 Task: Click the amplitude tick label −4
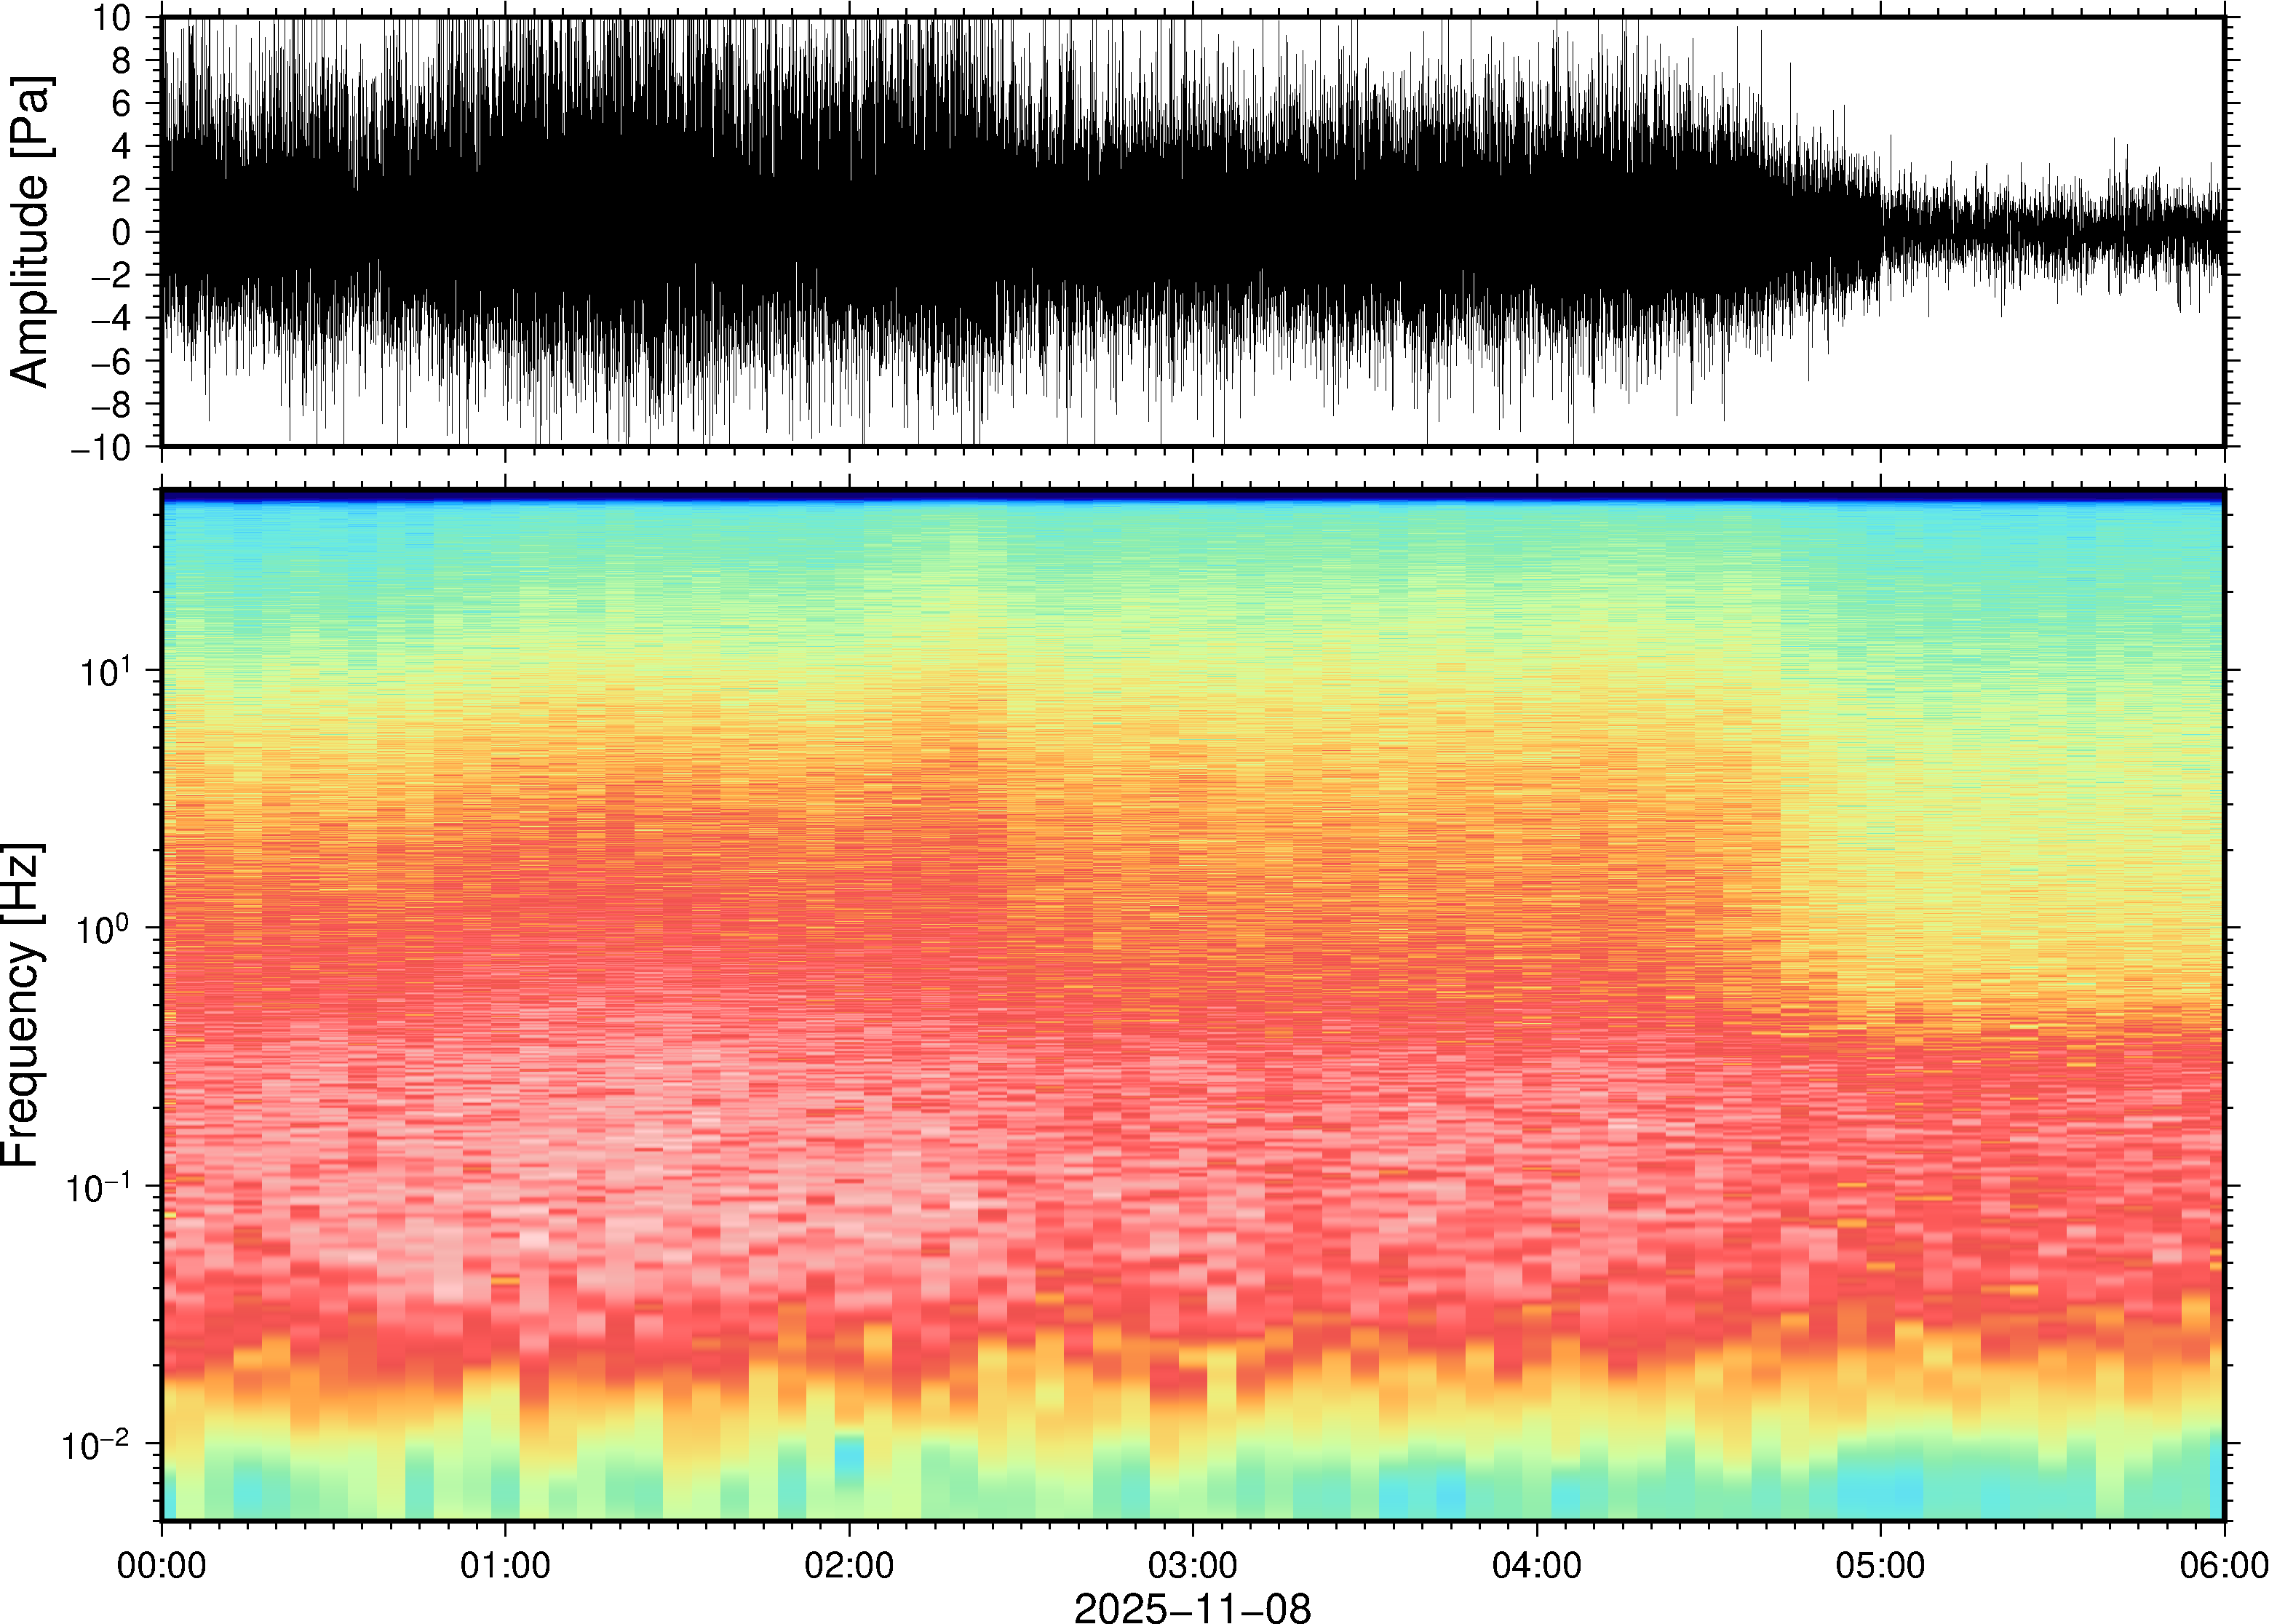[x=110, y=318]
